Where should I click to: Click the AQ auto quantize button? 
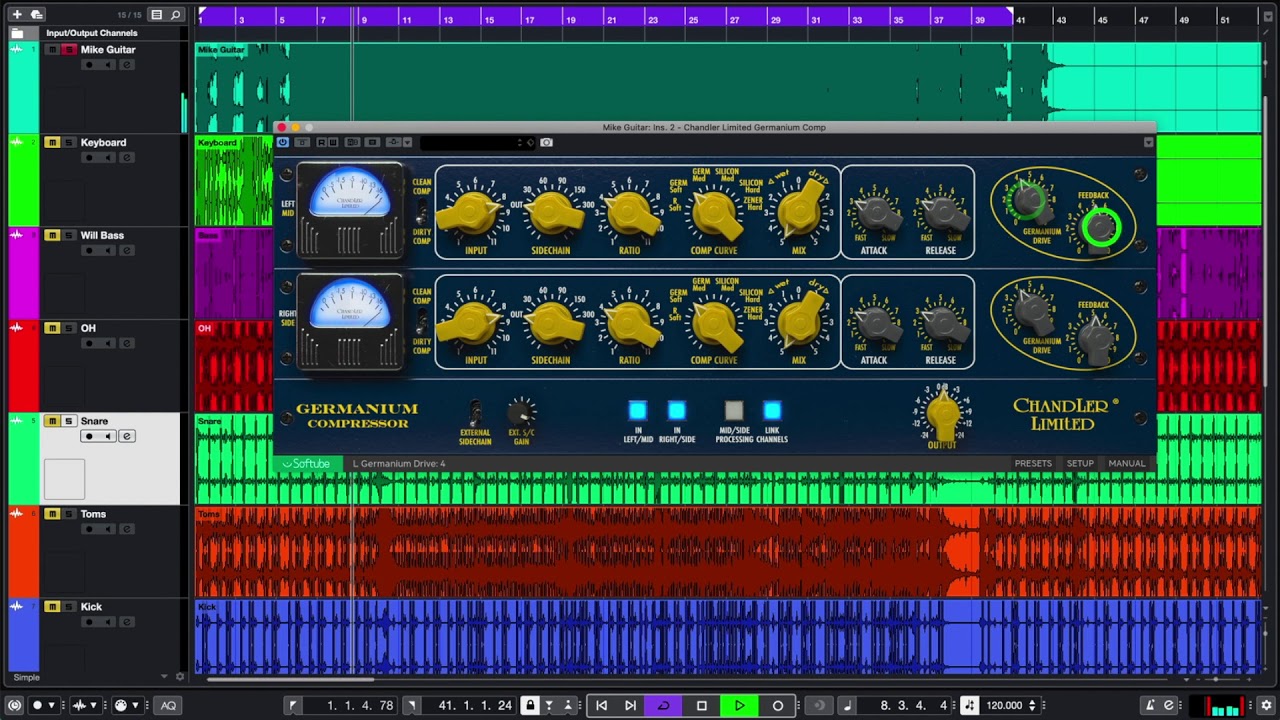point(168,706)
